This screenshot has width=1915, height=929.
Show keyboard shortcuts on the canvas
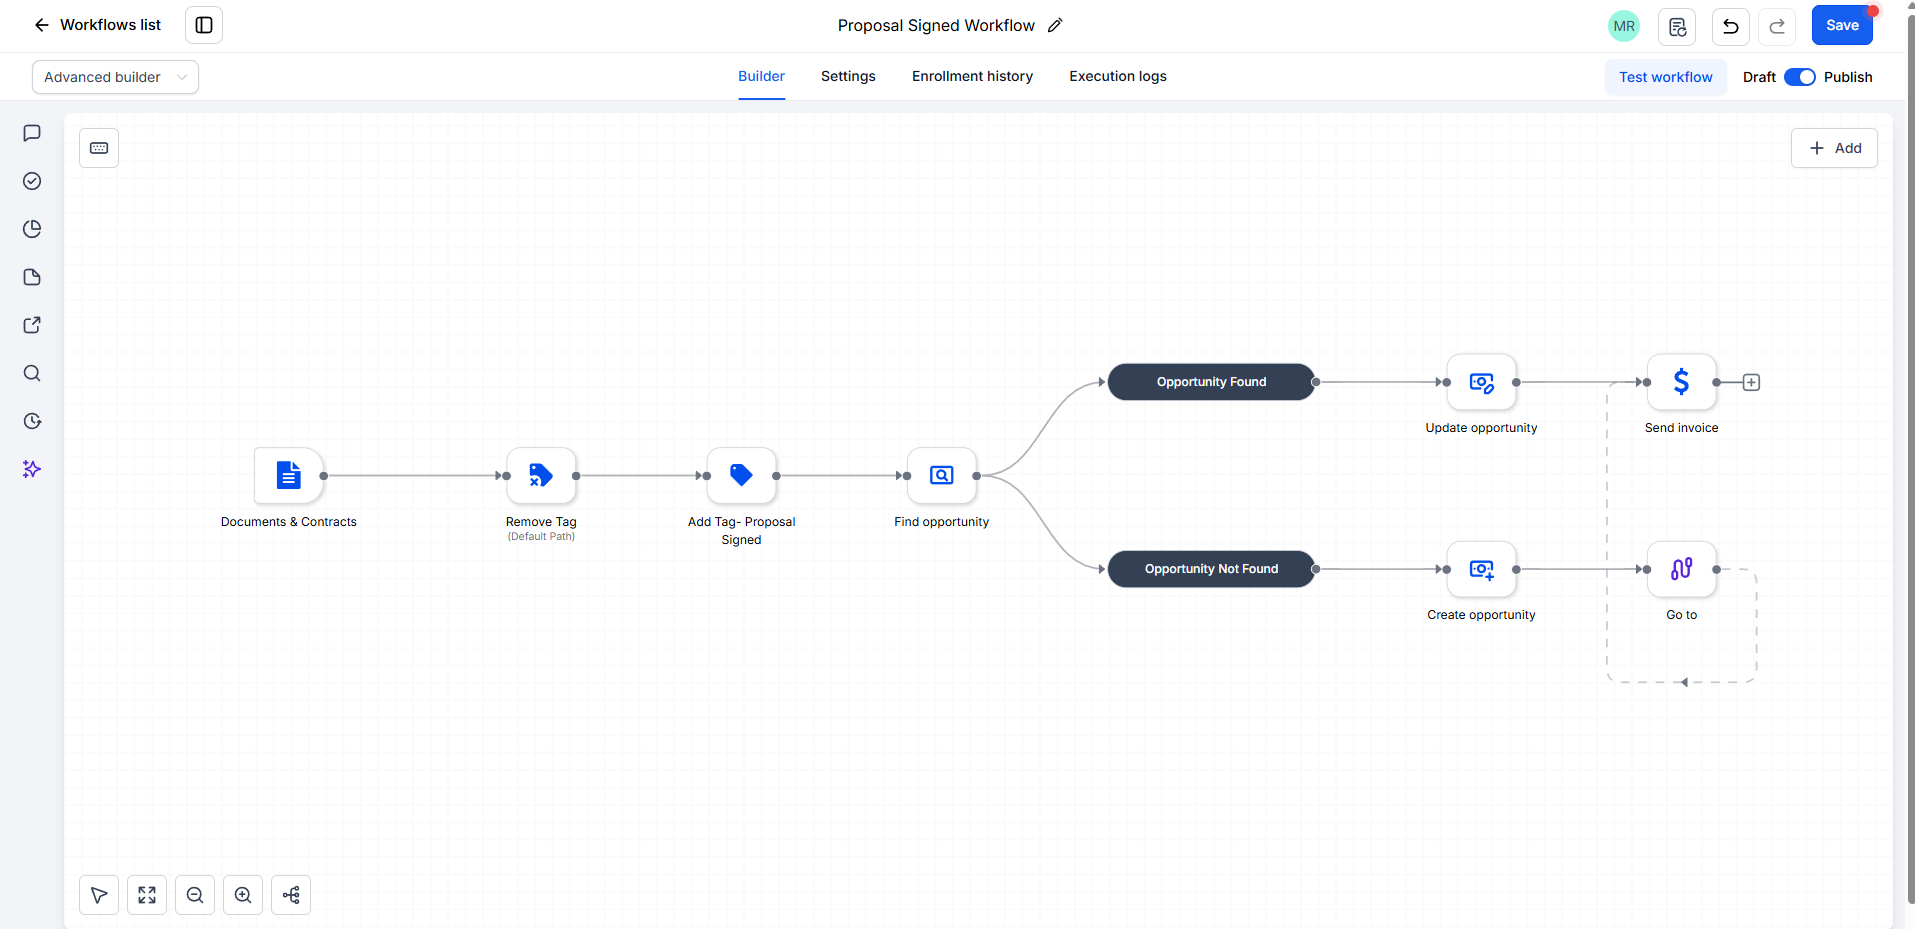(x=99, y=148)
